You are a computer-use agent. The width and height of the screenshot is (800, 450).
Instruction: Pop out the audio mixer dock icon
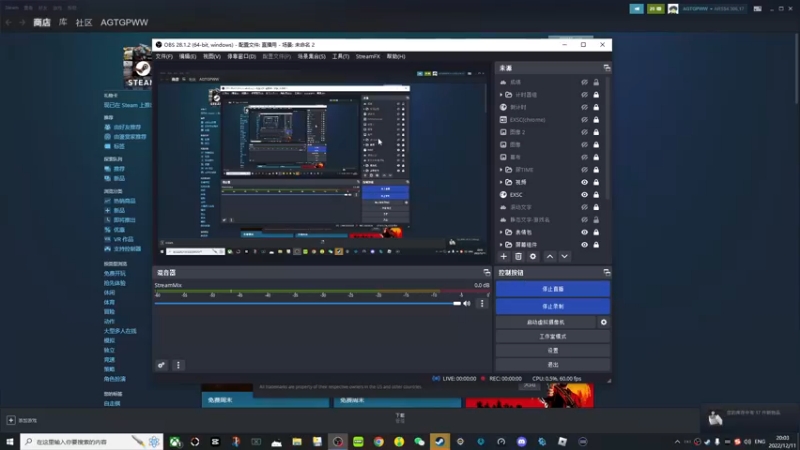(486, 272)
